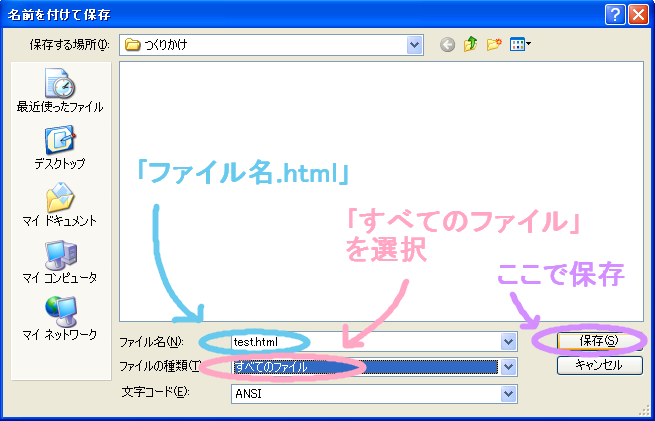Image resolution: width=655 pixels, height=421 pixels.
Task: Open マイ ネットワーク in the places bar
Action: 60,318
